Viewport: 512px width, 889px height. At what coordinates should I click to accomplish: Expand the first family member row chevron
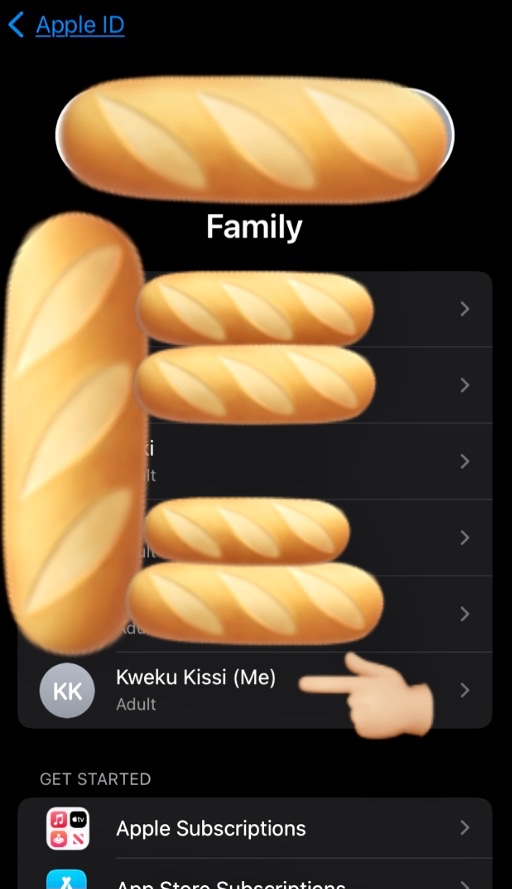pos(465,308)
